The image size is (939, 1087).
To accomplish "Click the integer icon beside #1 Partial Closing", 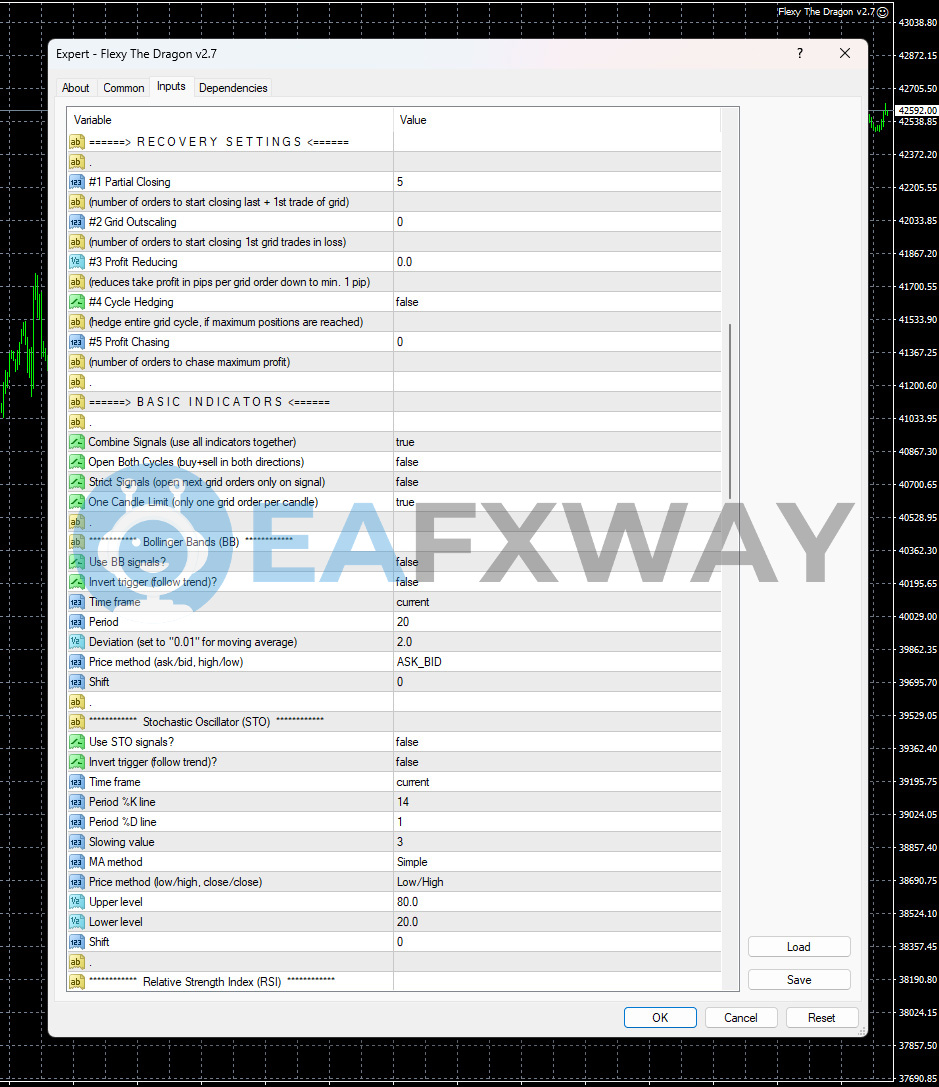I will 76,182.
